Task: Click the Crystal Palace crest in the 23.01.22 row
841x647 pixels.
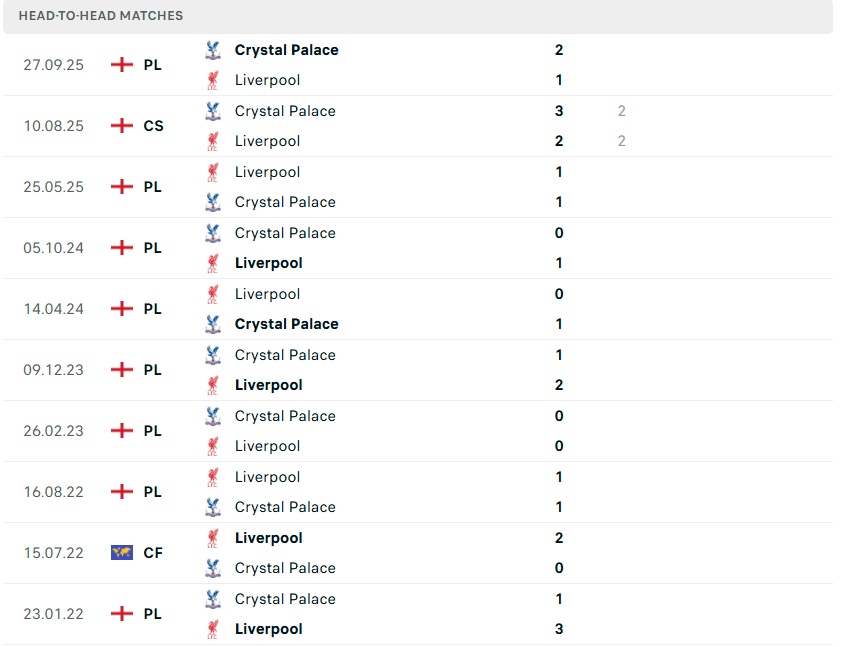Action: click(213, 598)
